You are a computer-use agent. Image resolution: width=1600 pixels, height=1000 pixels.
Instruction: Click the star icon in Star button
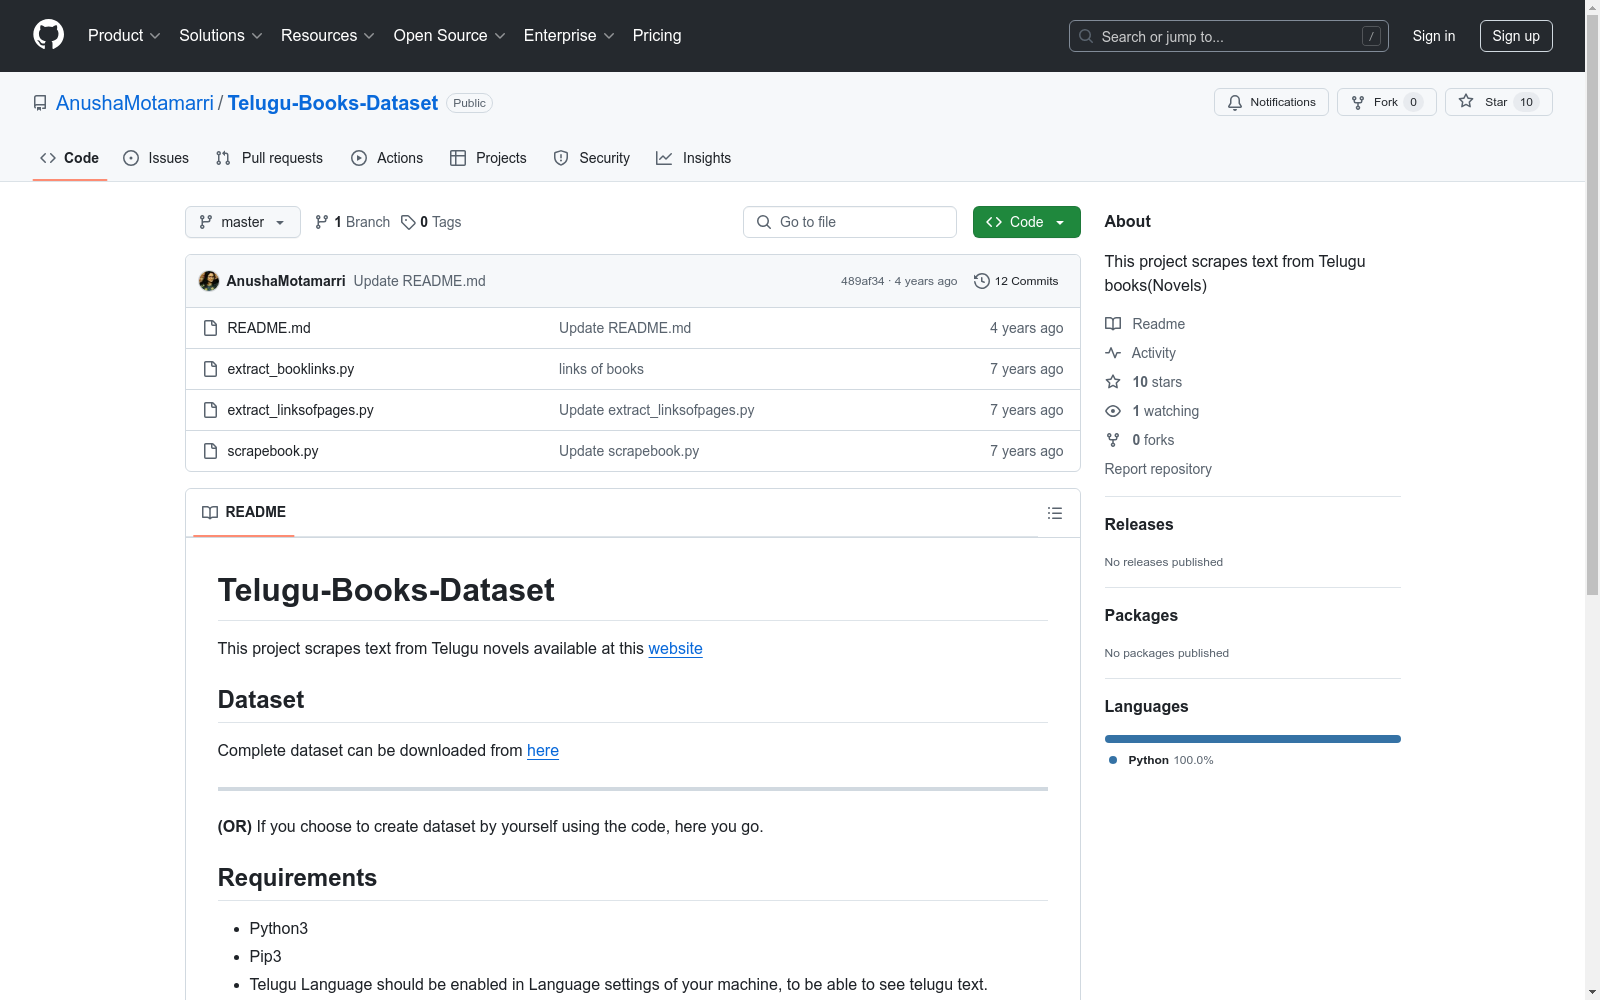(x=1466, y=101)
